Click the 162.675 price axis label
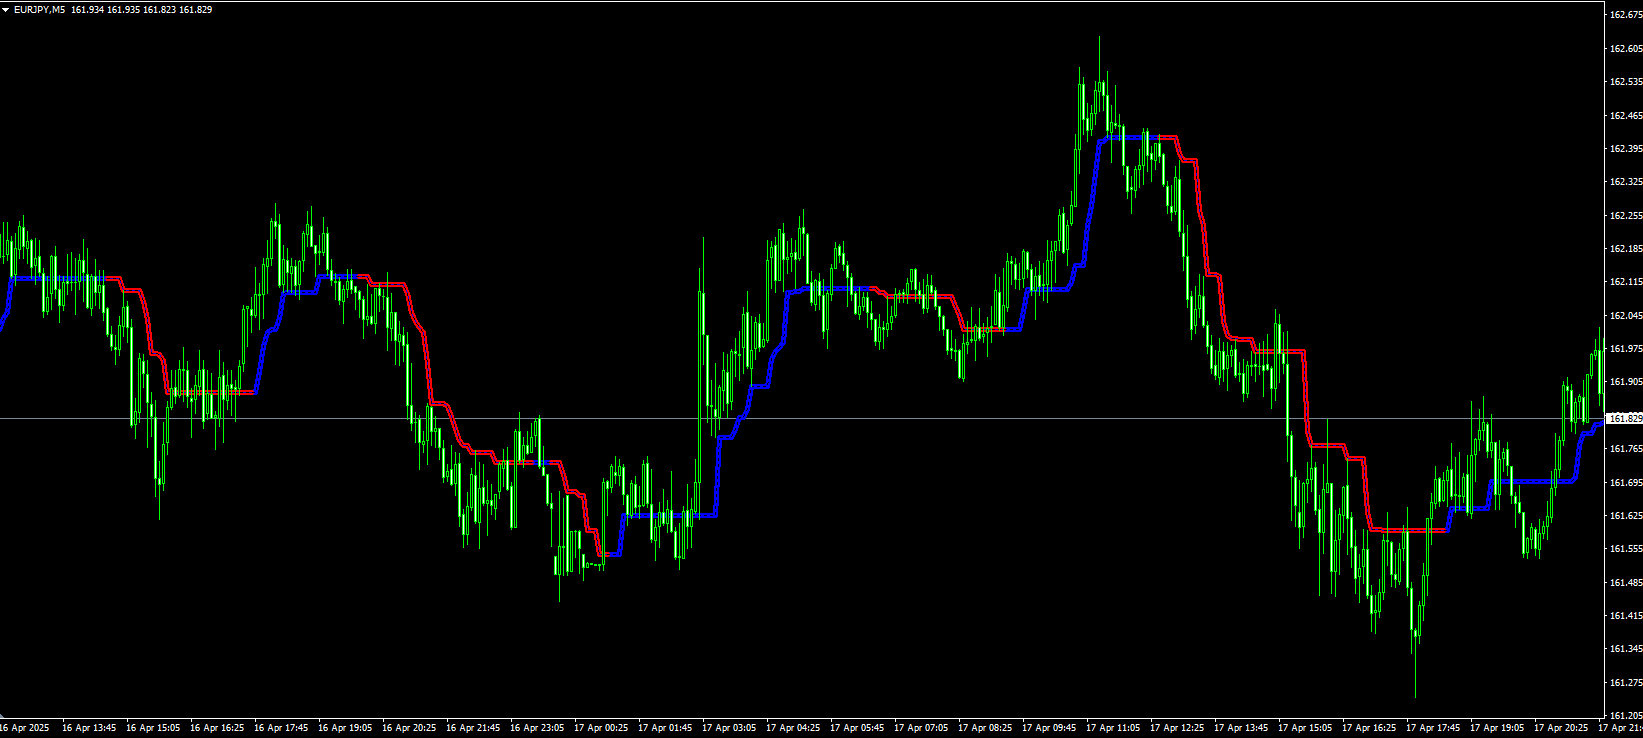 (x=1625, y=15)
